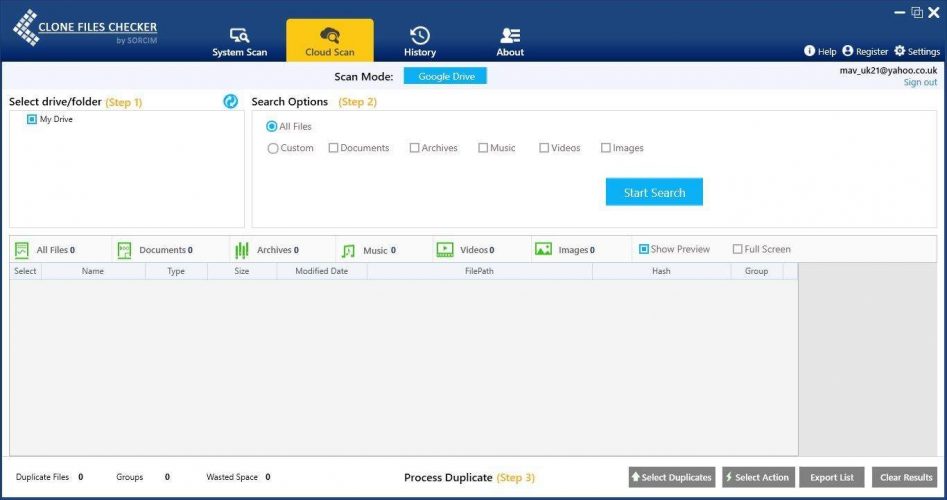947x500 pixels.
Task: Sort results by Group column
Action: [x=756, y=271]
